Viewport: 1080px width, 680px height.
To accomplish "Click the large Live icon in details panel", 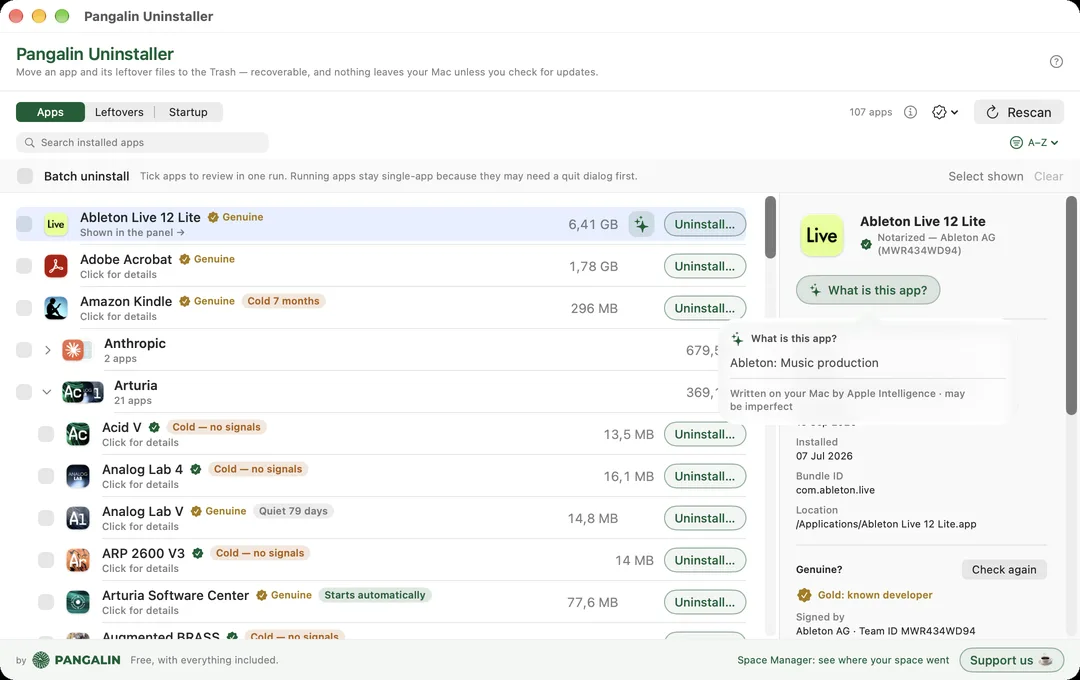I will tap(822, 236).
